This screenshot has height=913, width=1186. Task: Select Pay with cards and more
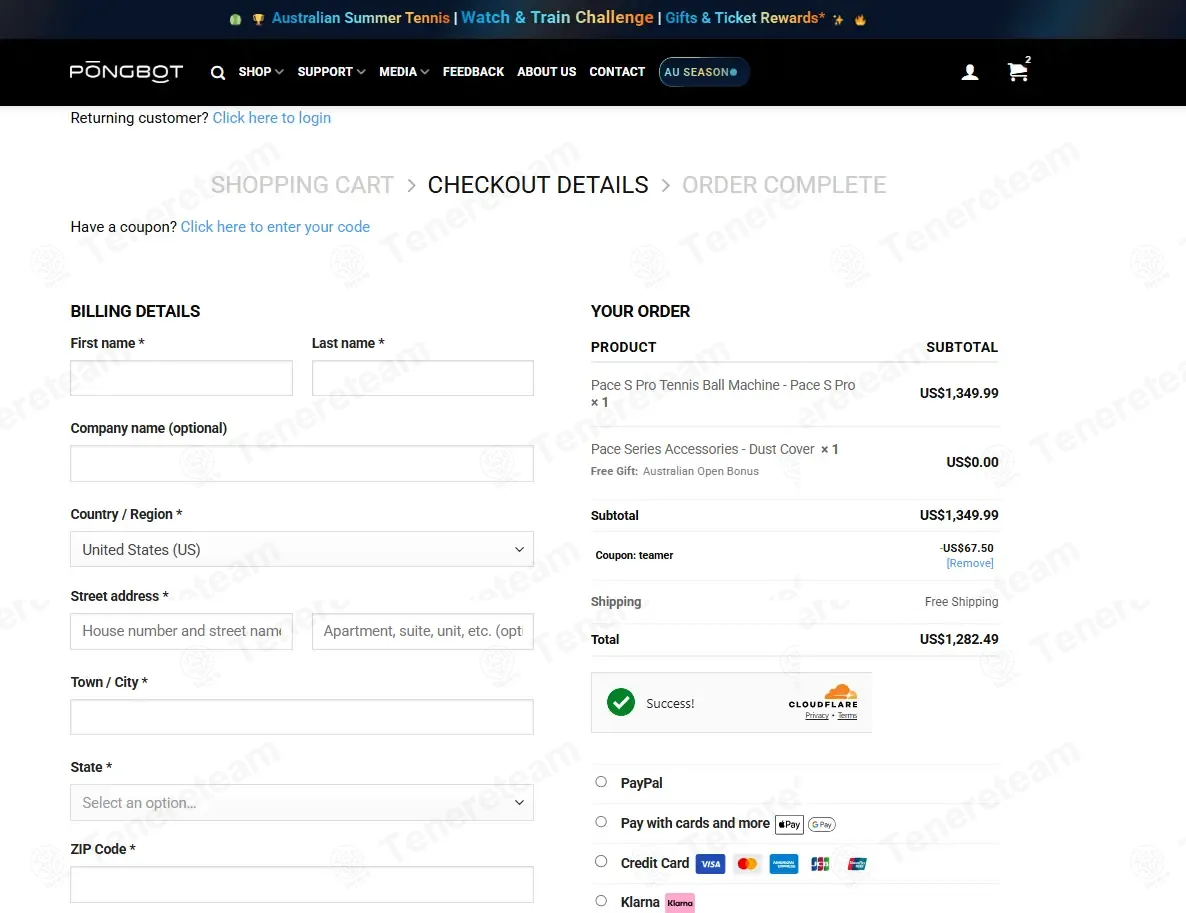click(601, 821)
